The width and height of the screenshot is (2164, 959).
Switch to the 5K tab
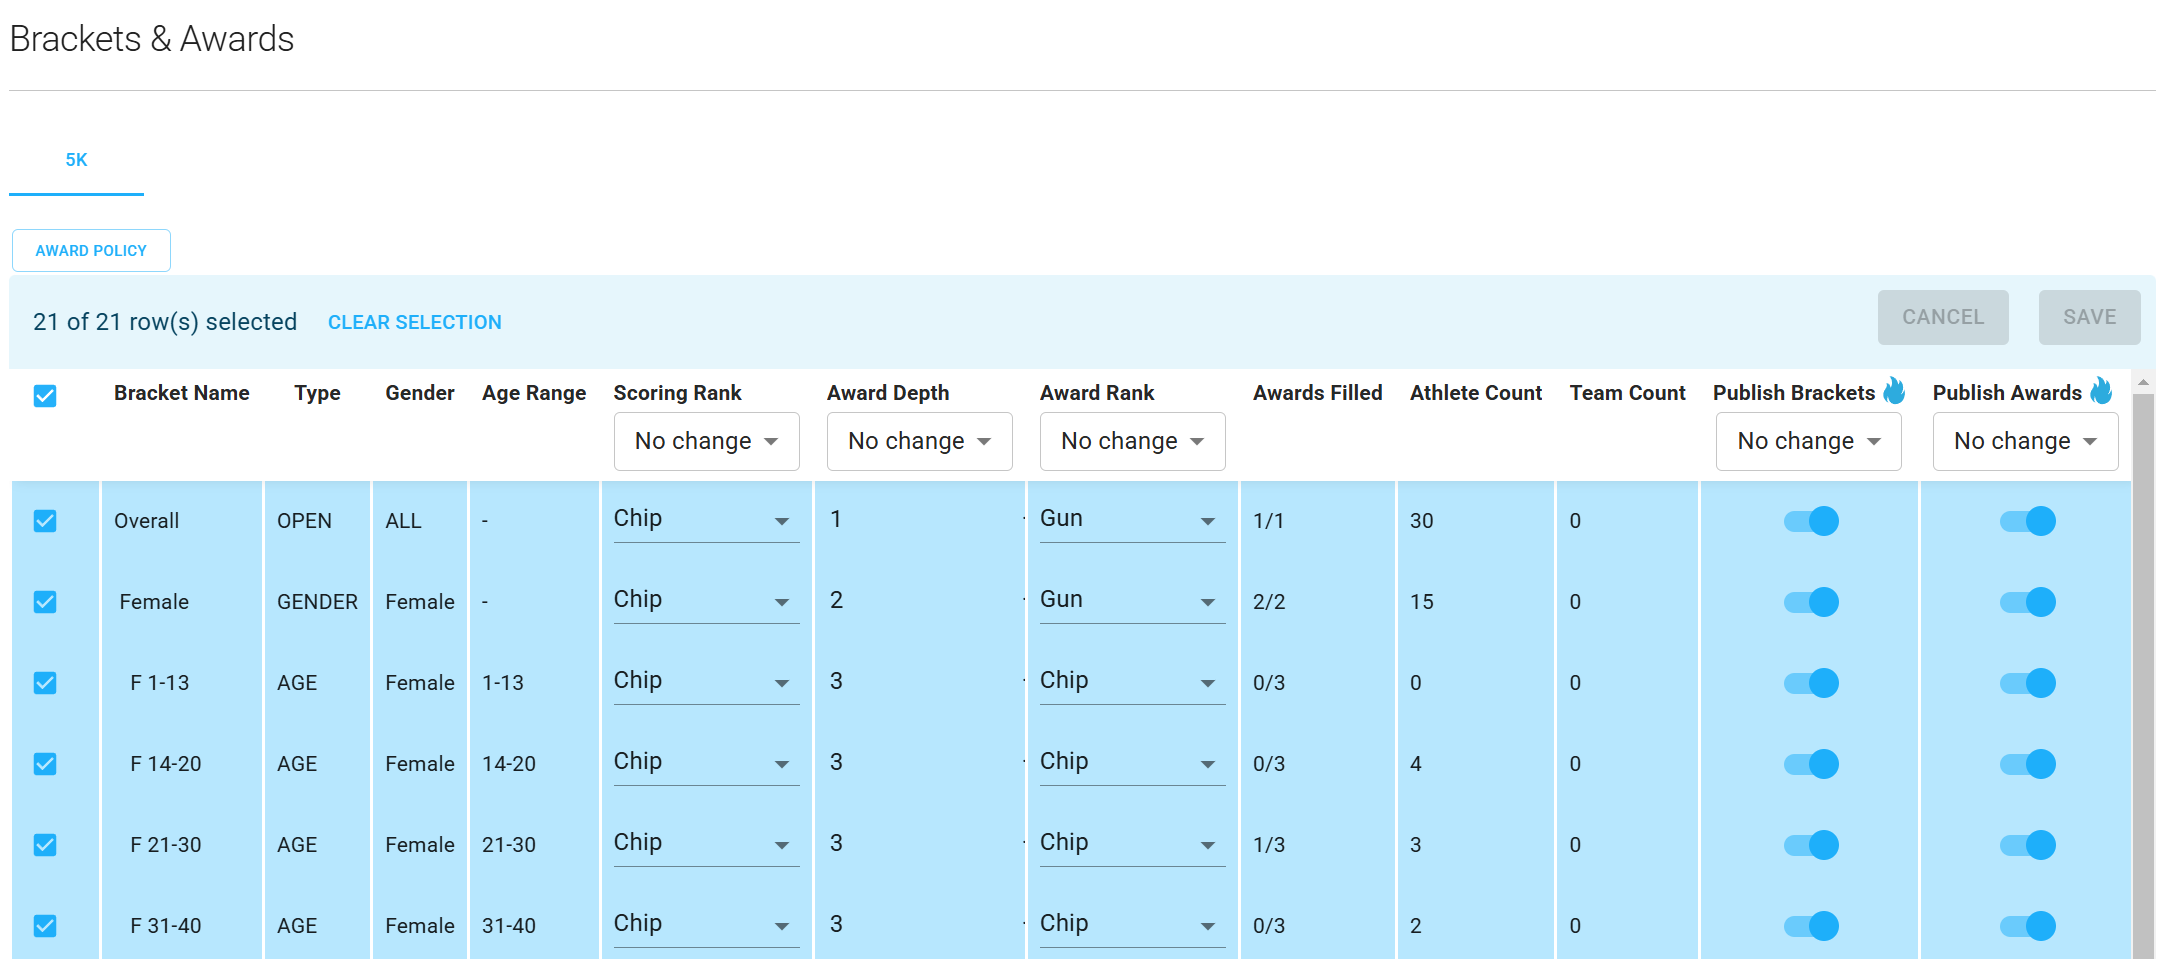[76, 160]
